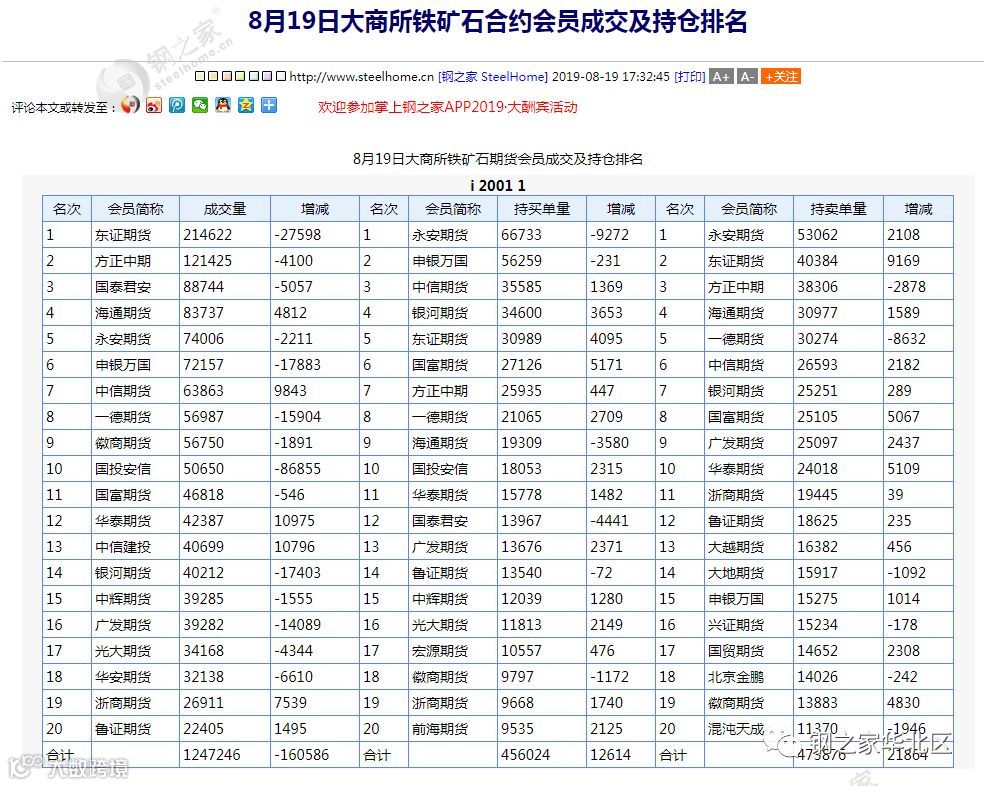This screenshot has height=786, width=984.
Task: Click the 持卖单量 column header
Action: pyautogui.click(x=838, y=209)
